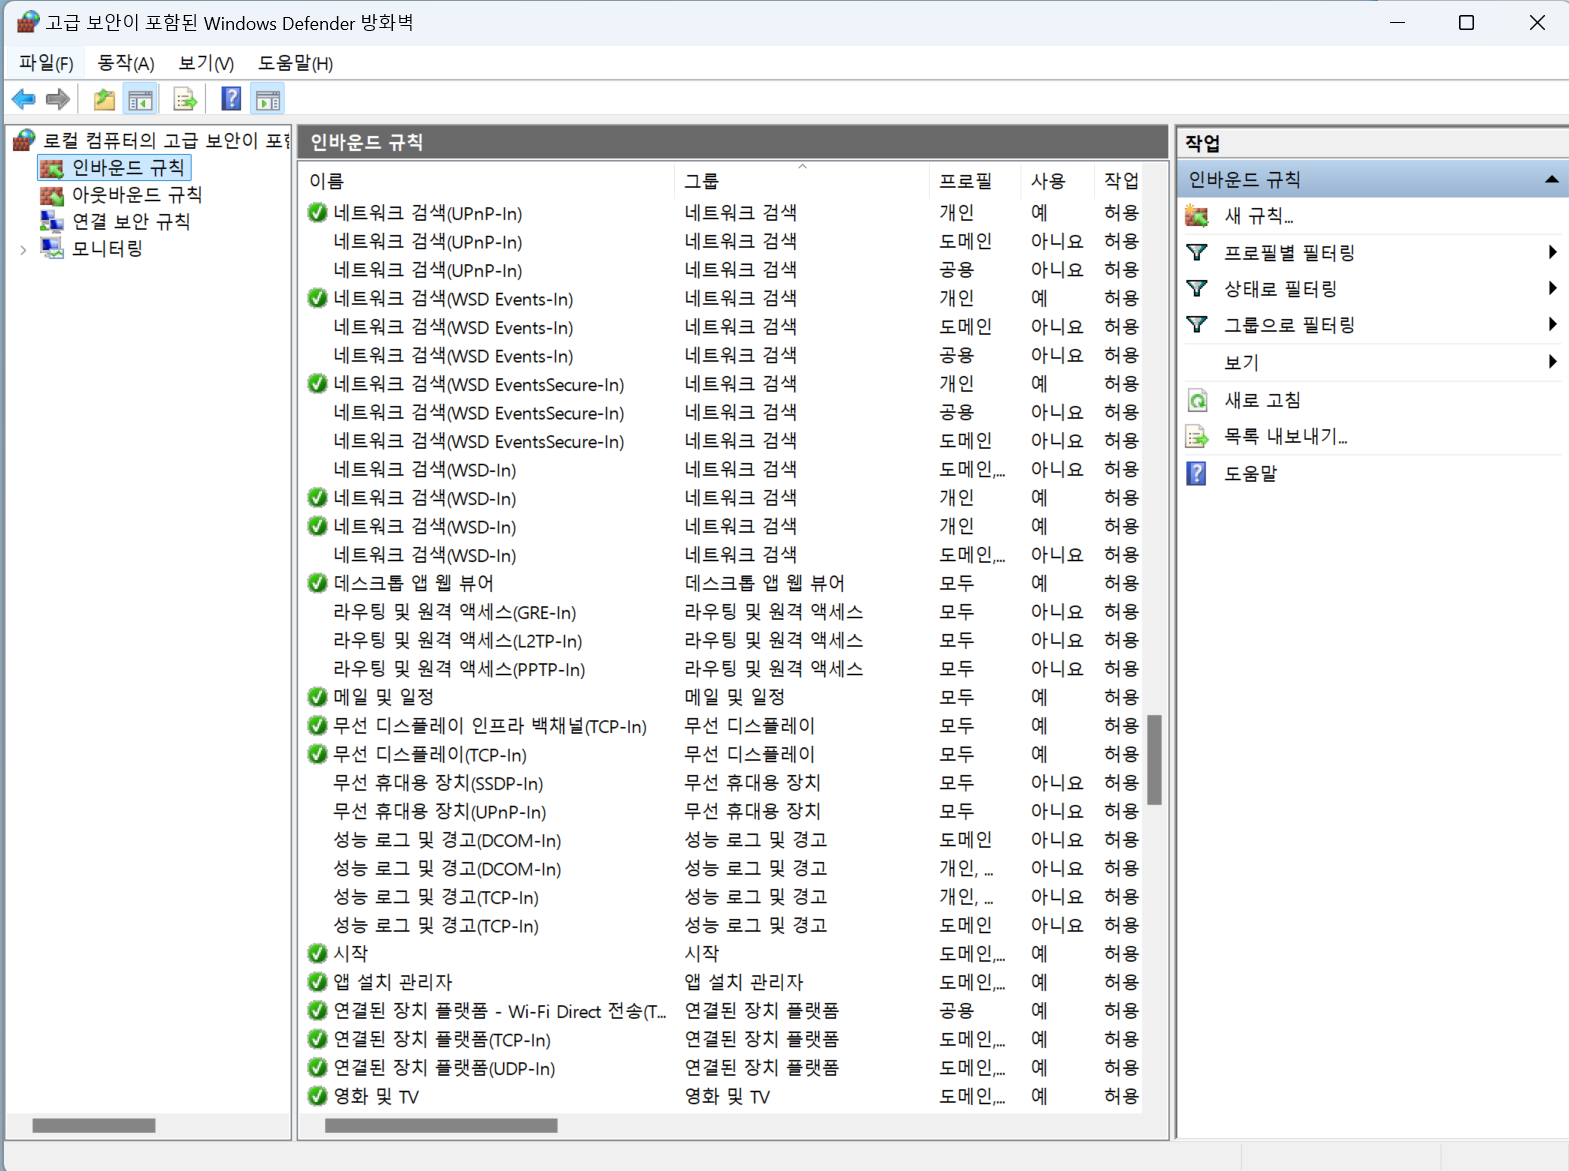The image size is (1569, 1171).
Task: Click green check icon of 영화 및 TV
Action: 318,1096
